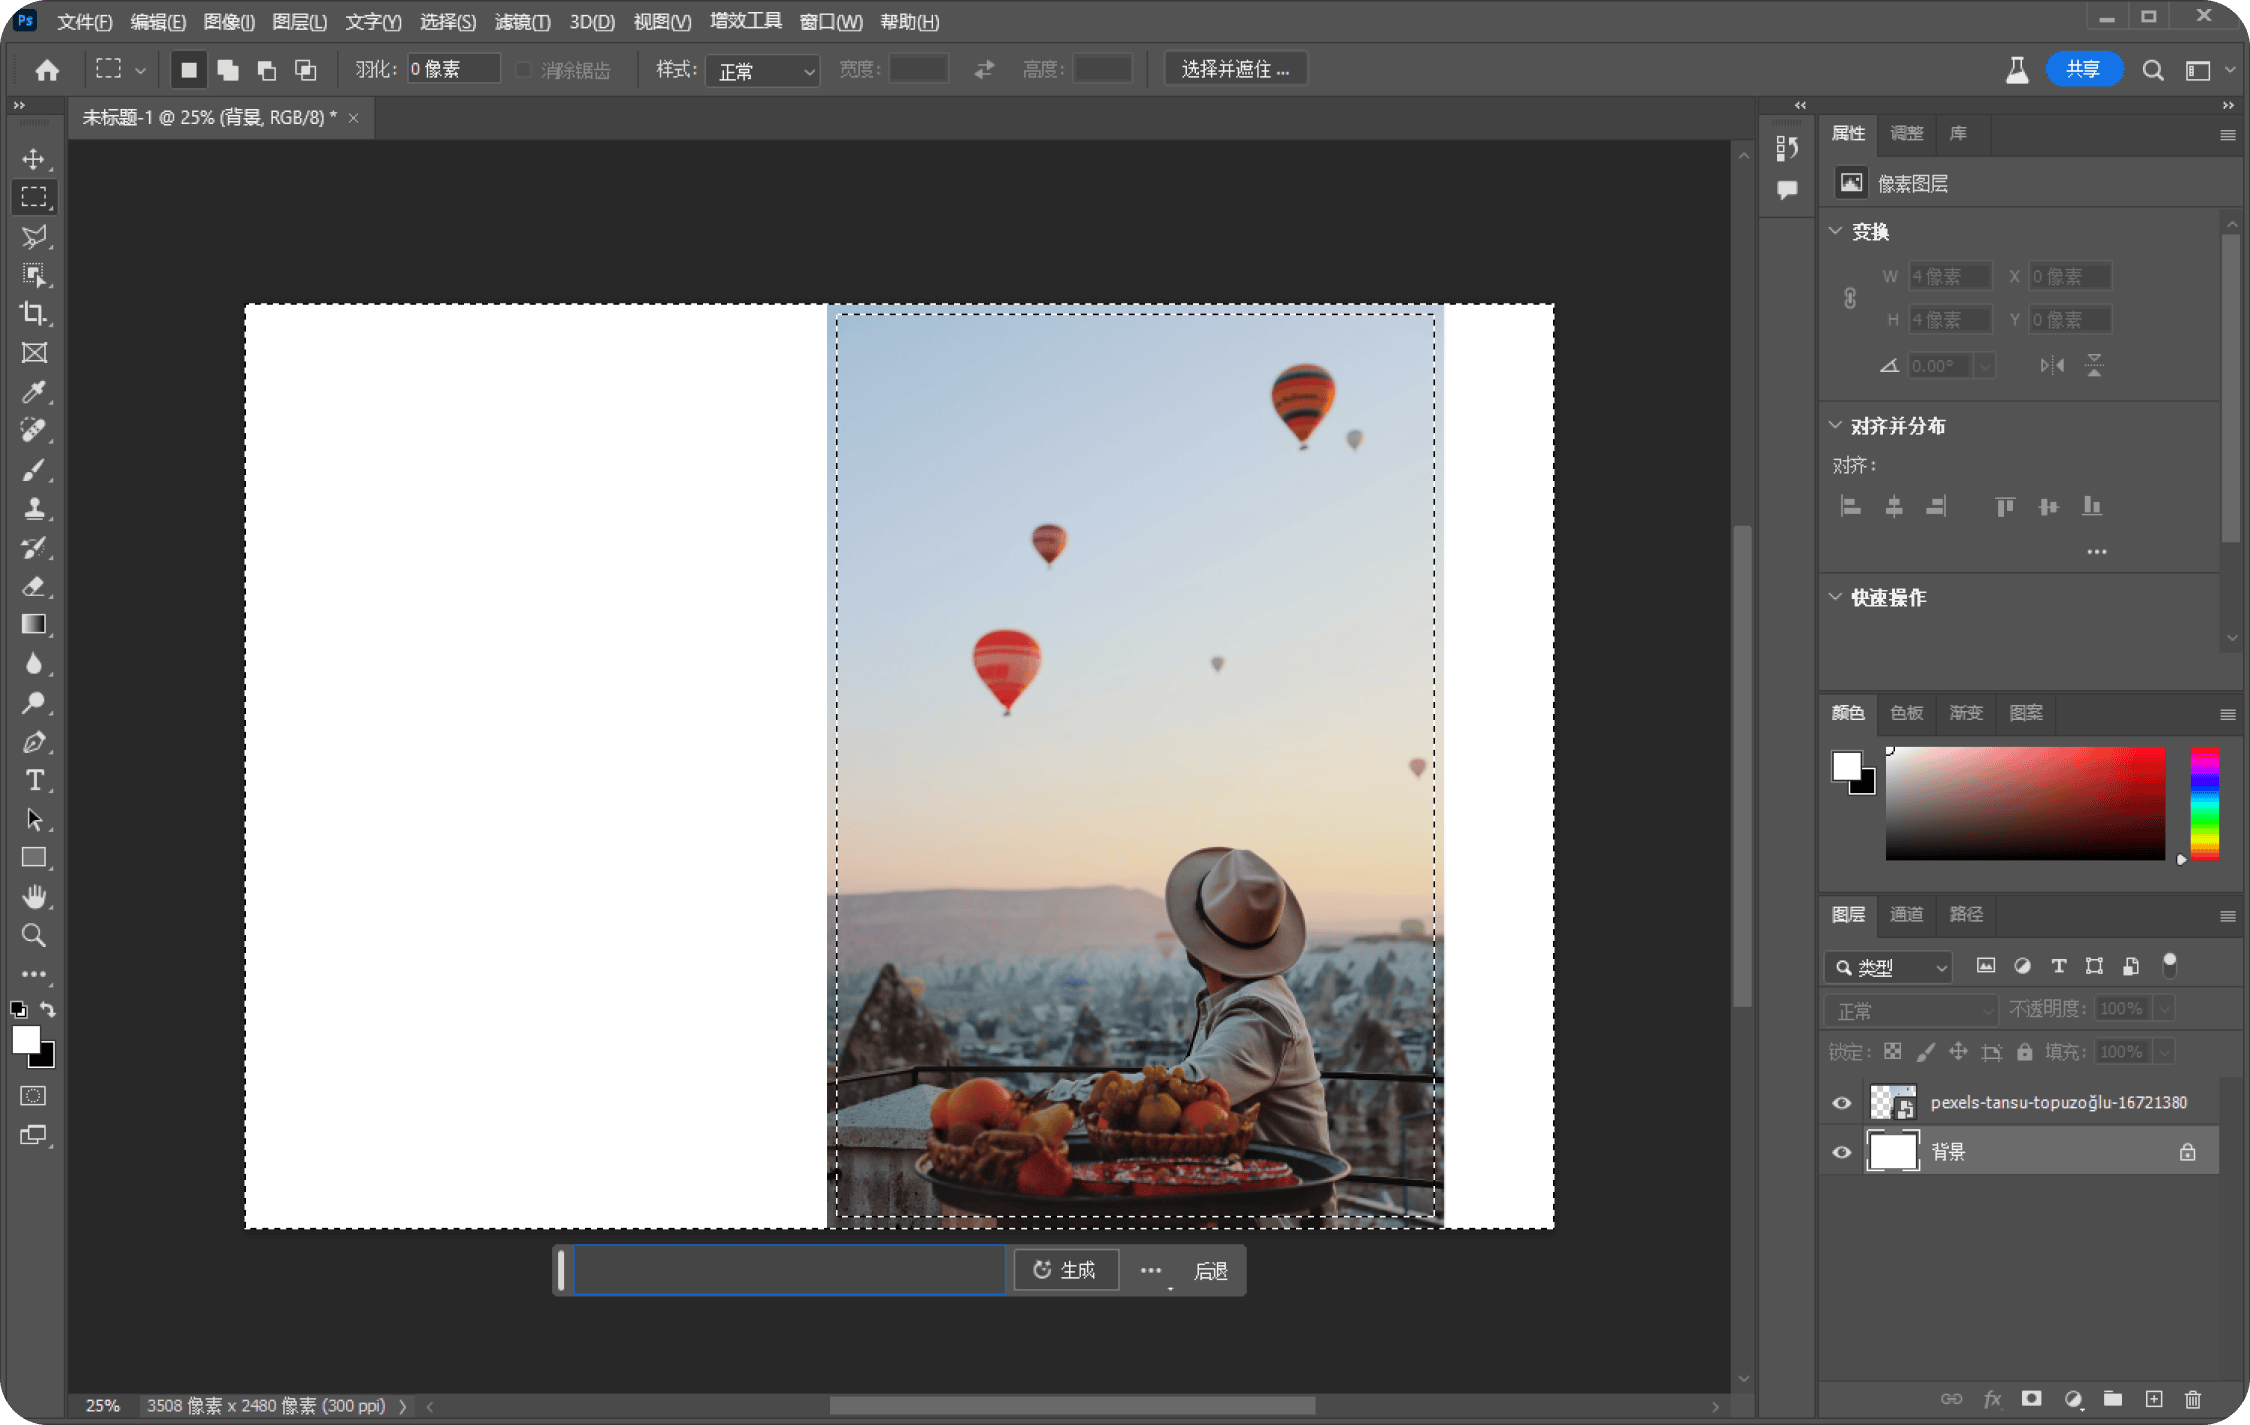Select the Spot Healing Brush tool
This screenshot has width=2250, height=1425.
[x=34, y=430]
